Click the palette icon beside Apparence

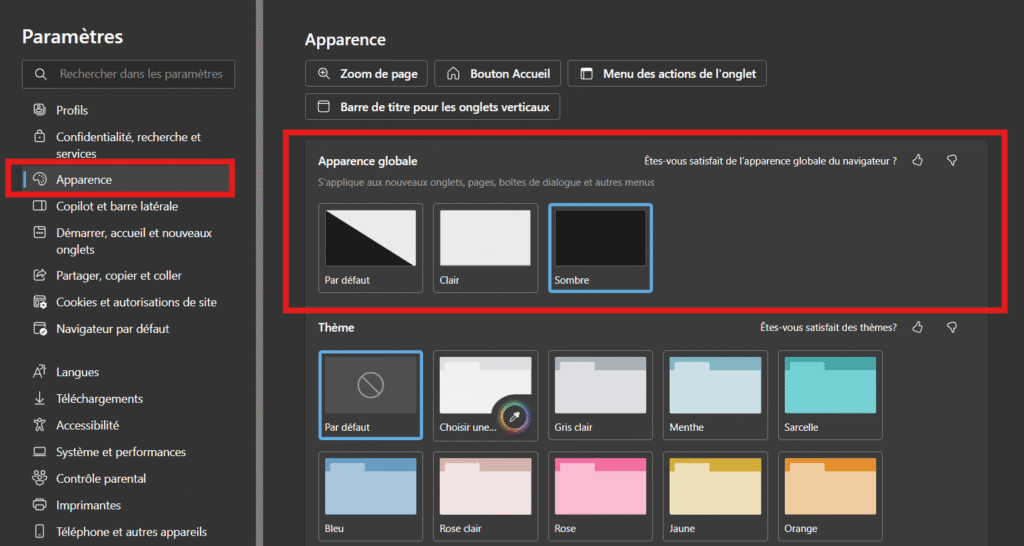point(40,179)
